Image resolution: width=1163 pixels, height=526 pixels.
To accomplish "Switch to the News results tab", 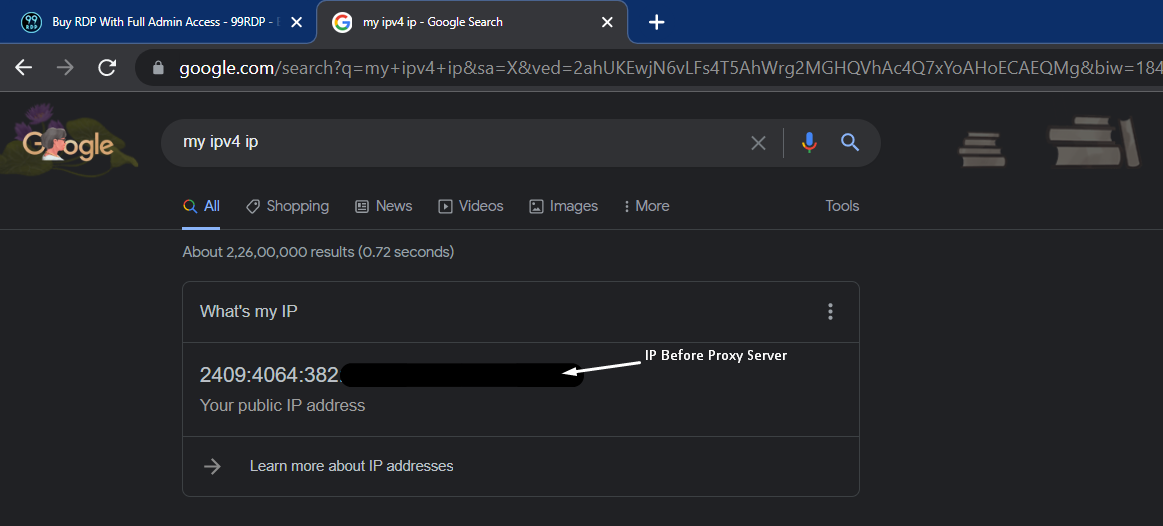I will [384, 206].
